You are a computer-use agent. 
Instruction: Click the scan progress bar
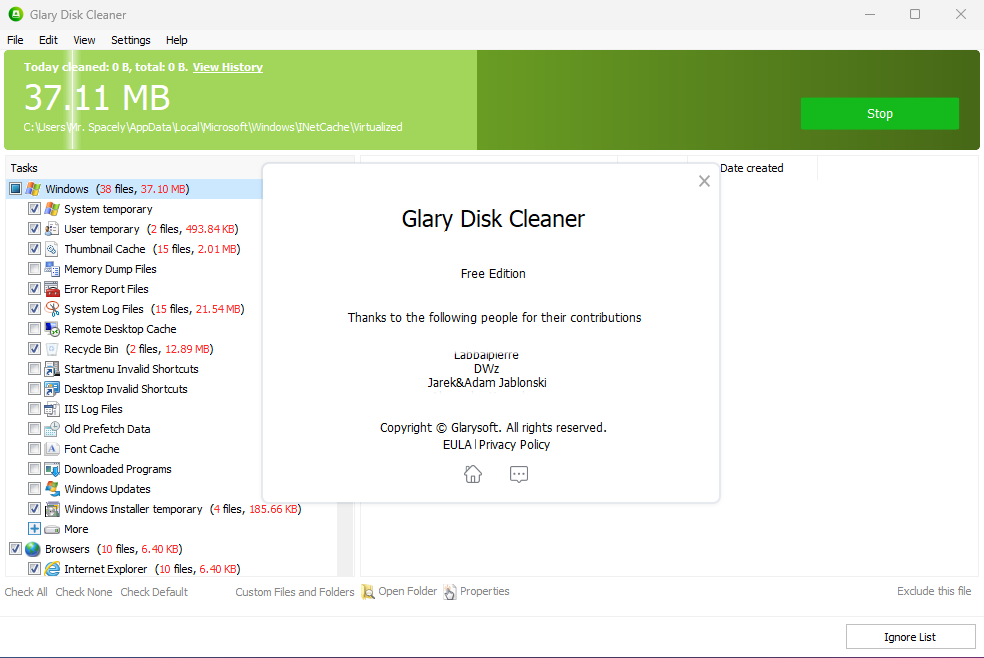492,100
